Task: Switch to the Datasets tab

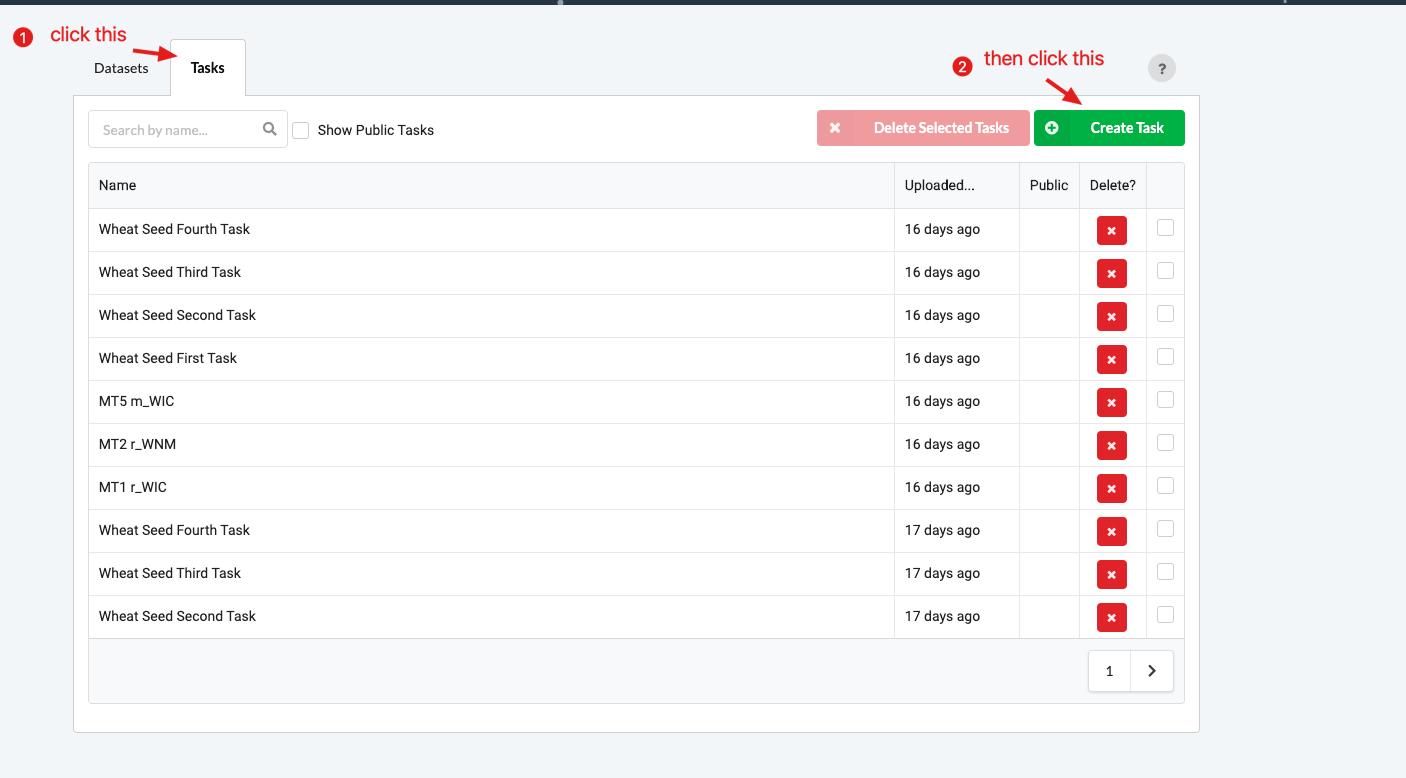Action: coord(121,68)
